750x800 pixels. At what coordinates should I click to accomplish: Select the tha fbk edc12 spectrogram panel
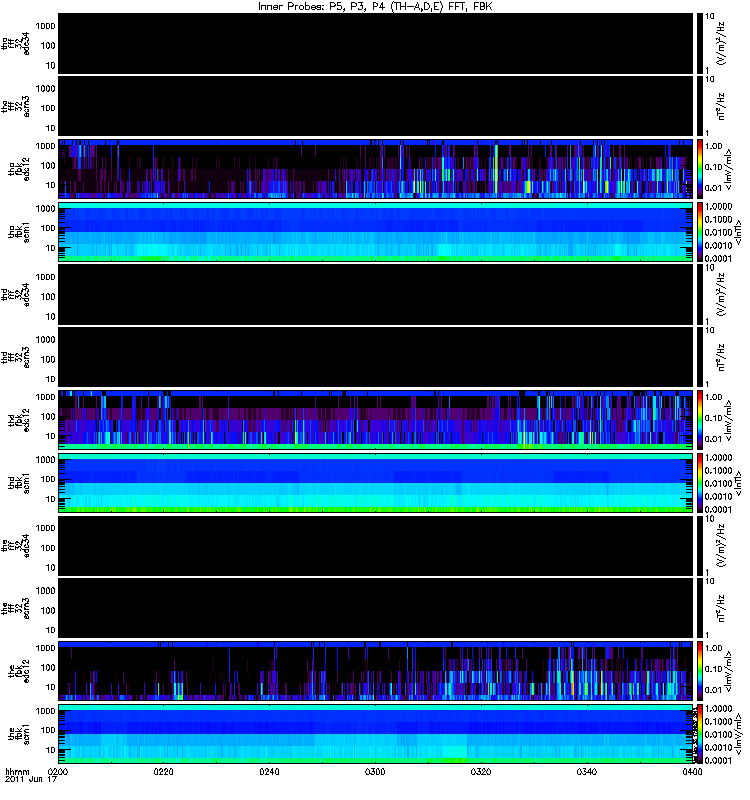376,169
